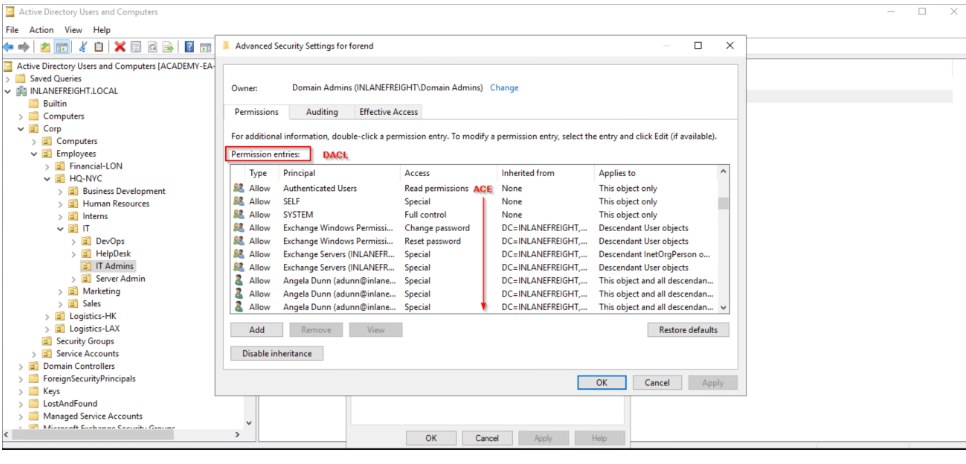Expand the Server Admin OU

coord(73,279)
